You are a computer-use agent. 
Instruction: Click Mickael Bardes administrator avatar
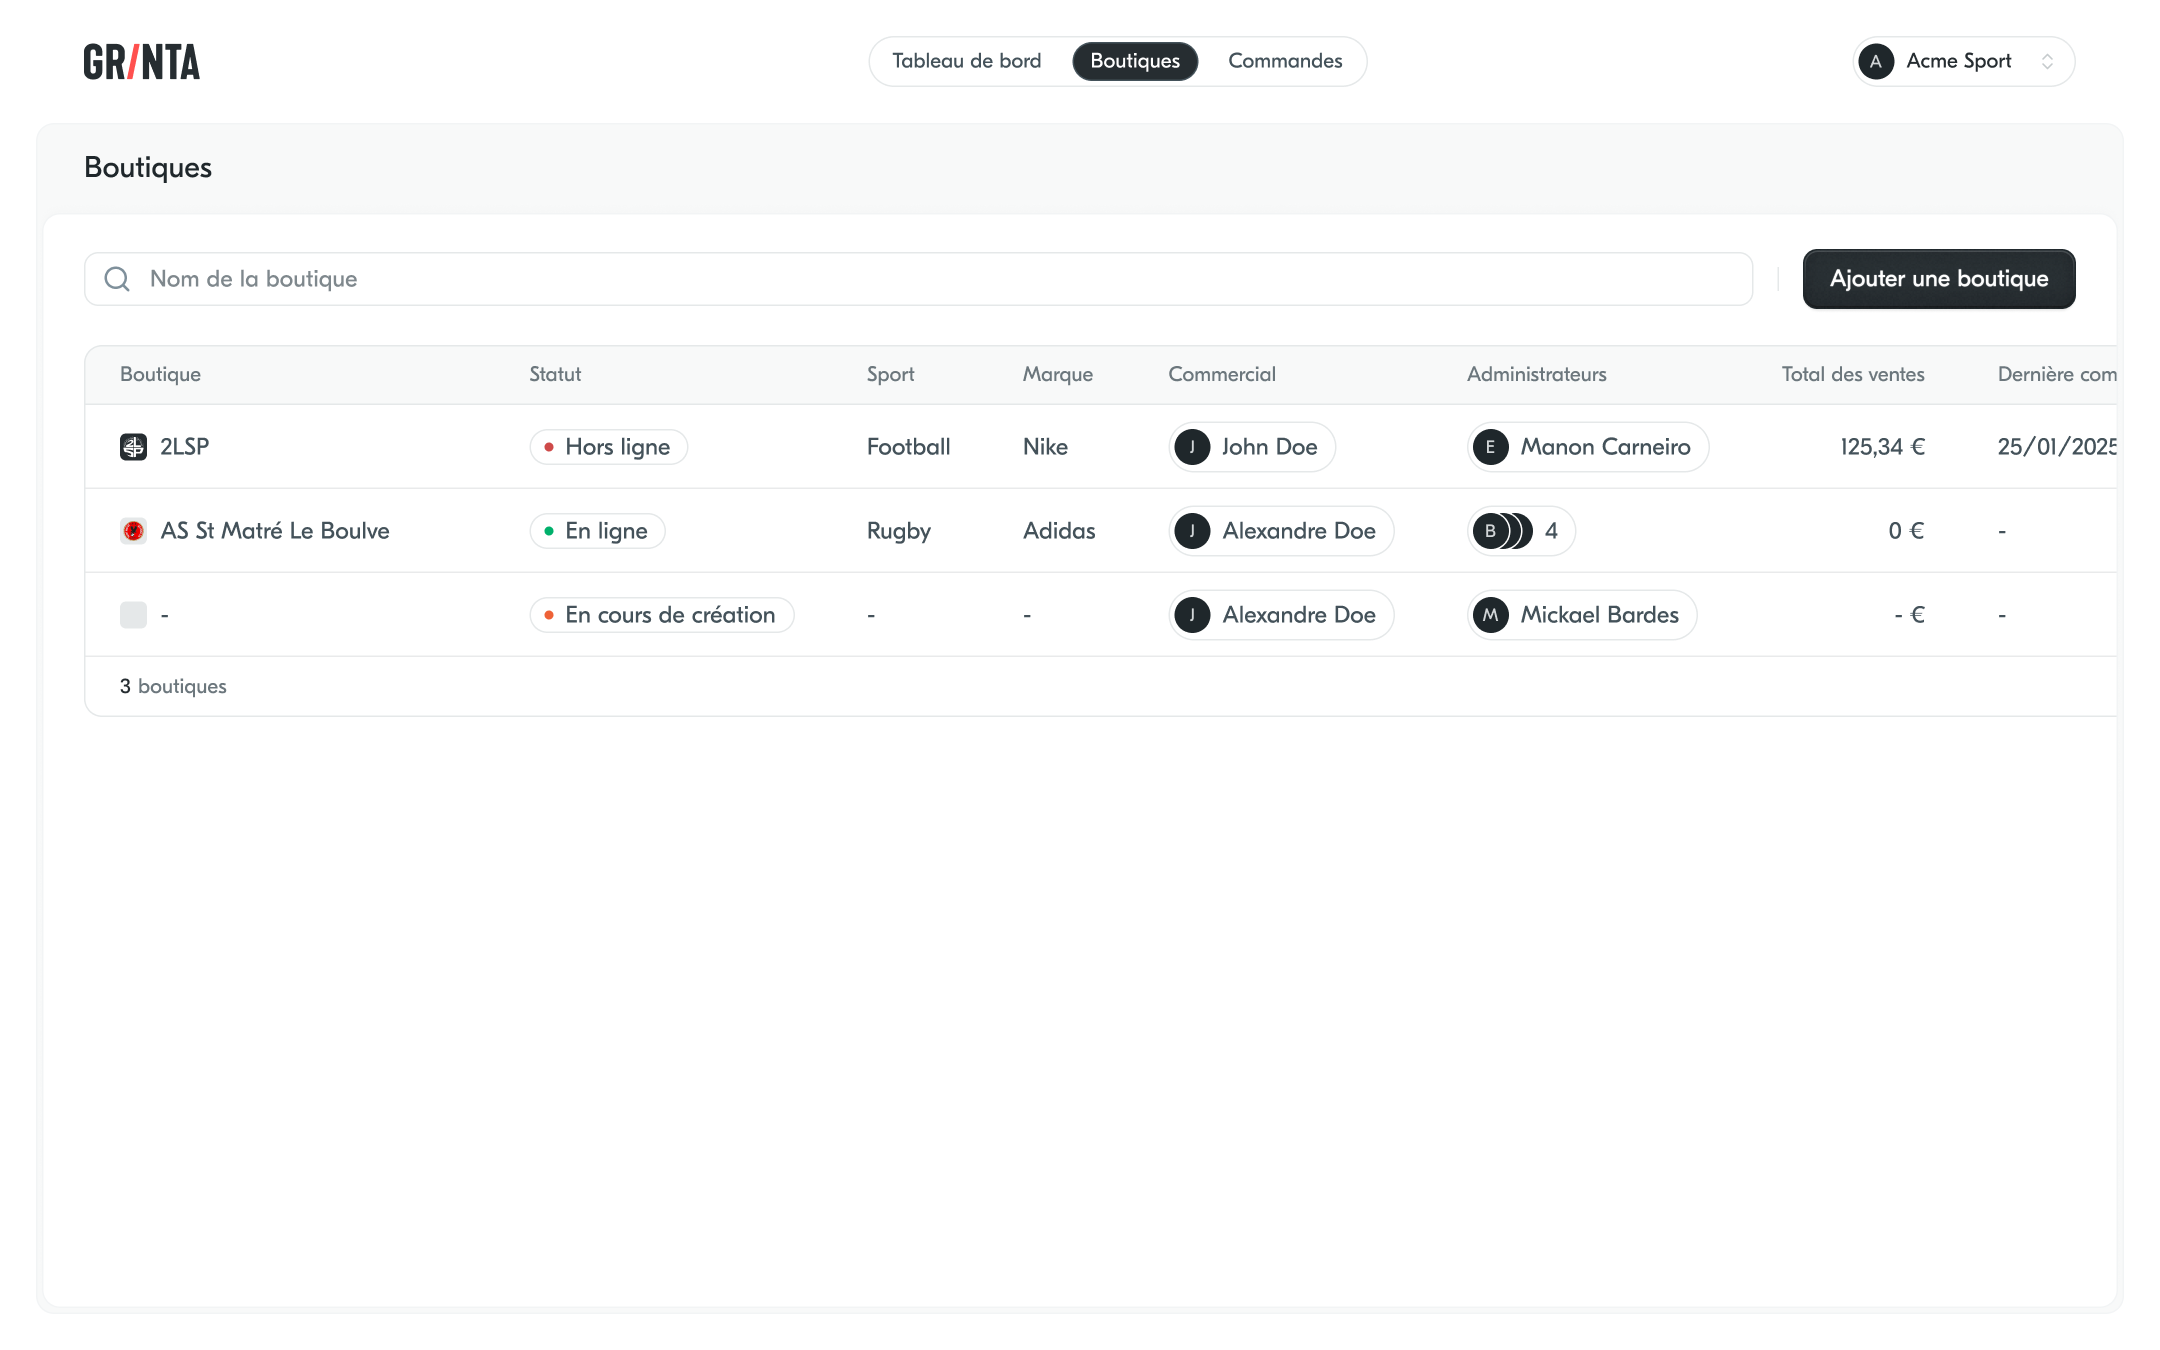pyautogui.click(x=1490, y=615)
